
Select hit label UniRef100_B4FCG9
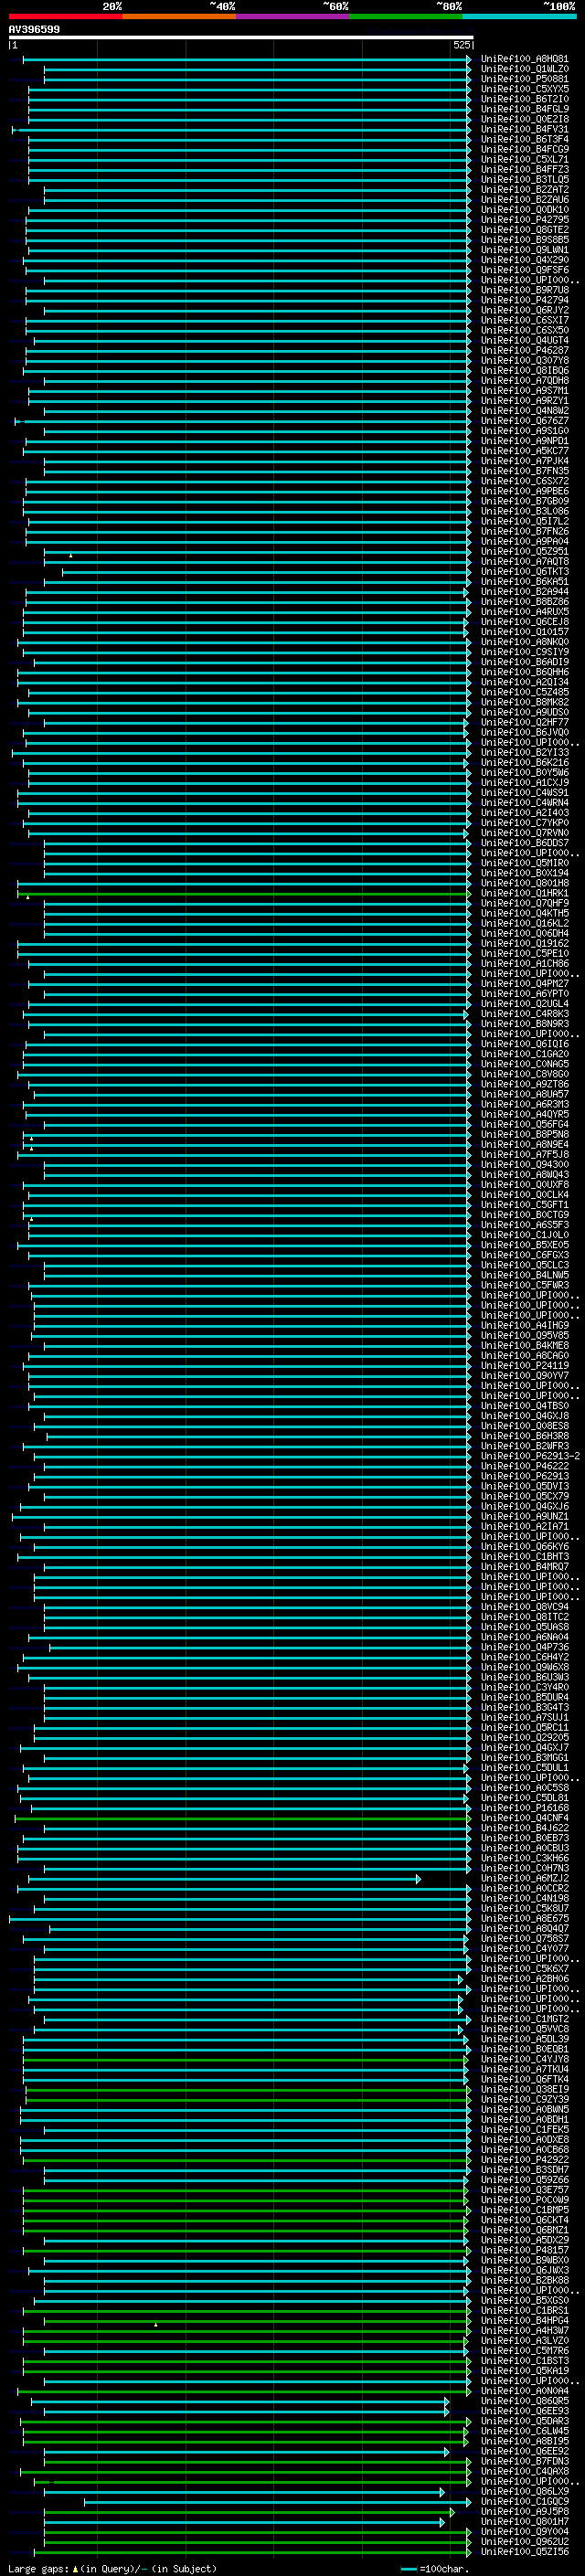click(524, 149)
